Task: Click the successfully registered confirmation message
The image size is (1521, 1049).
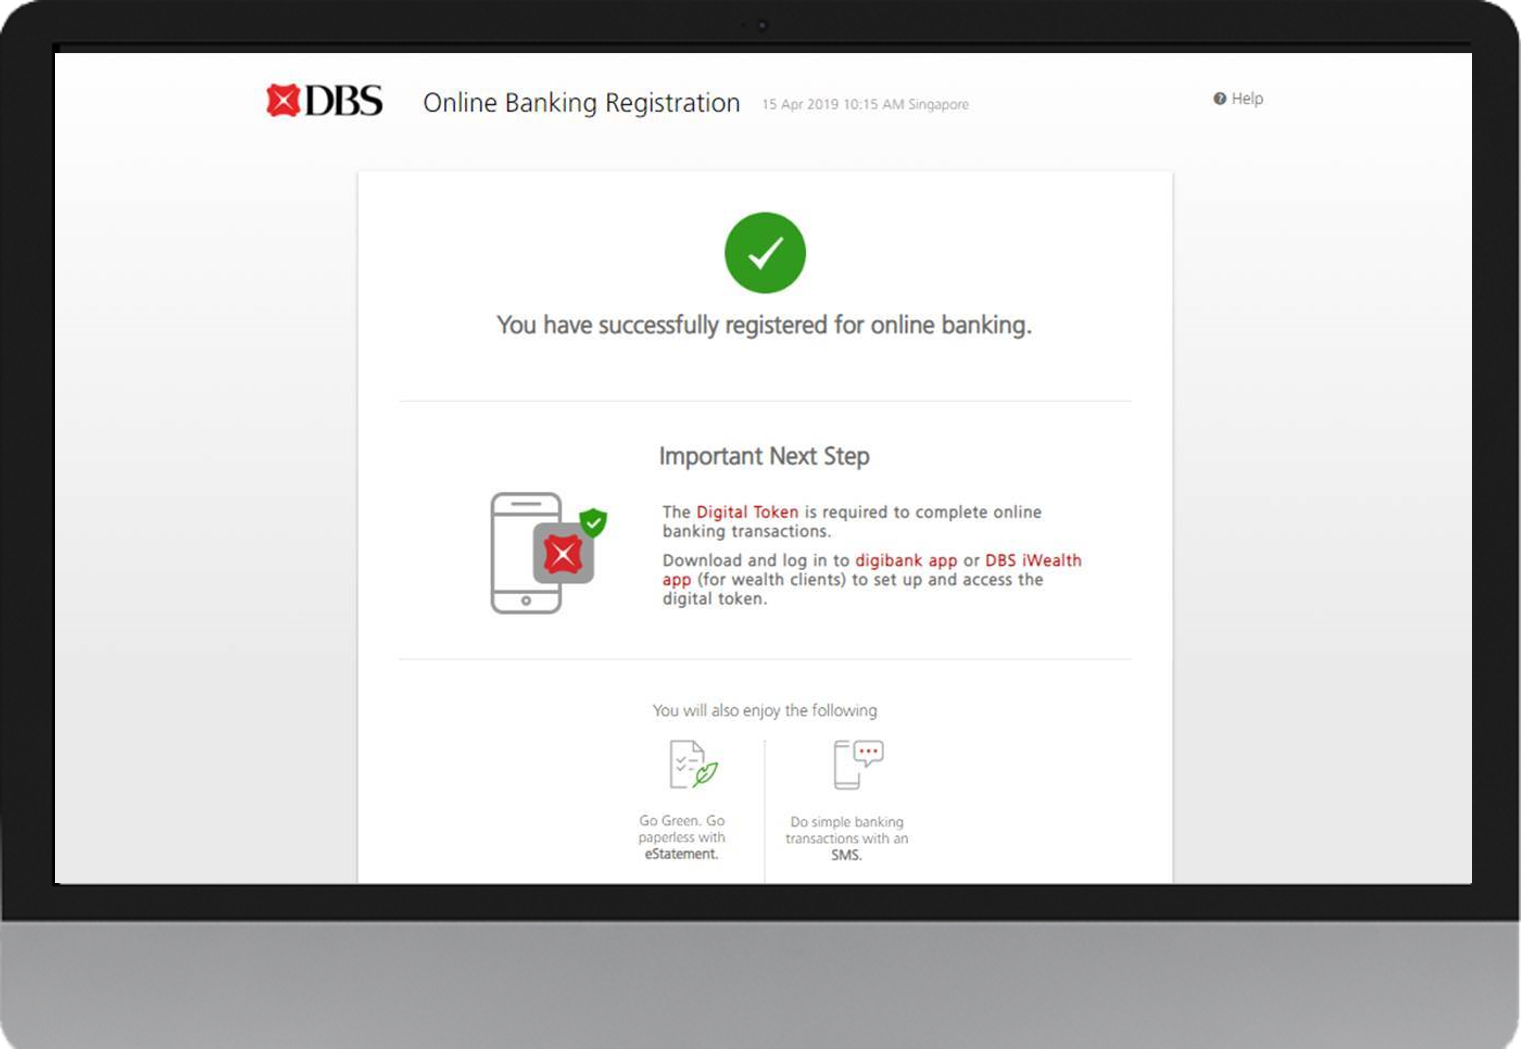Action: click(764, 325)
